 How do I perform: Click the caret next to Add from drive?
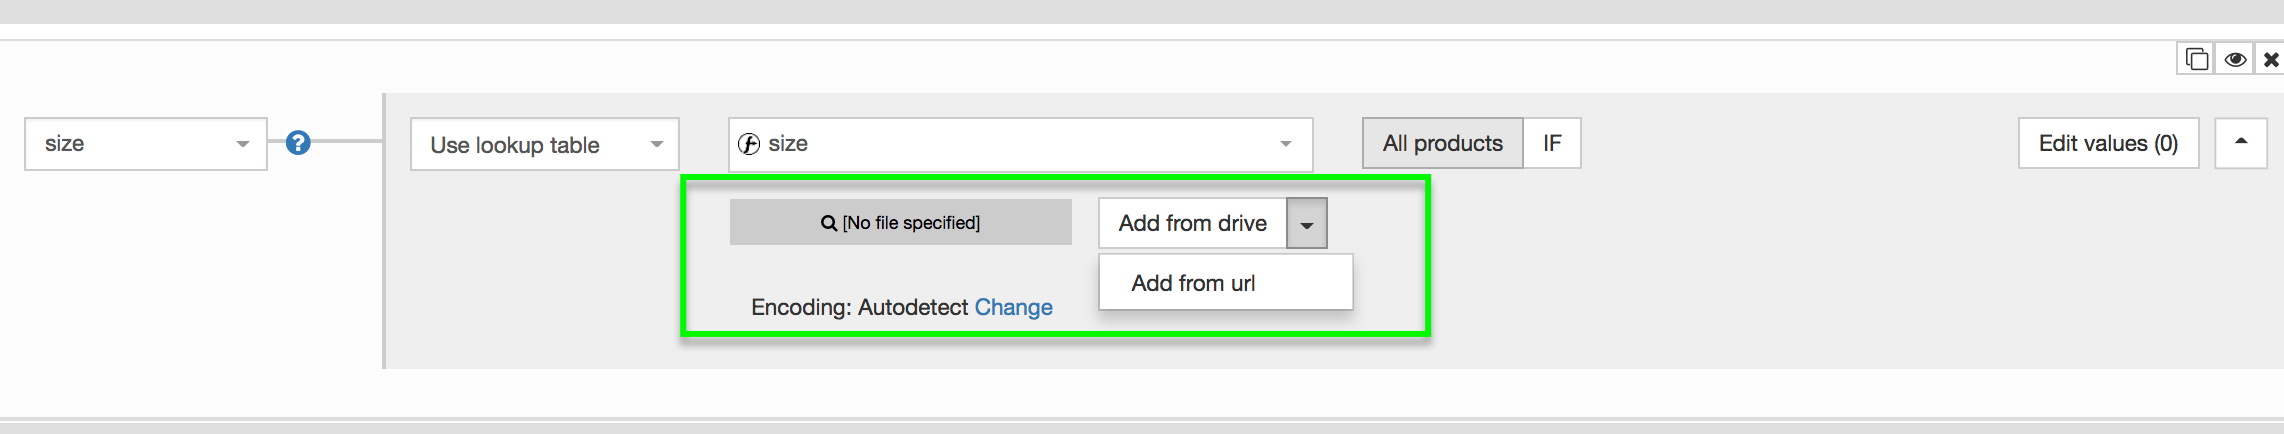1307,224
